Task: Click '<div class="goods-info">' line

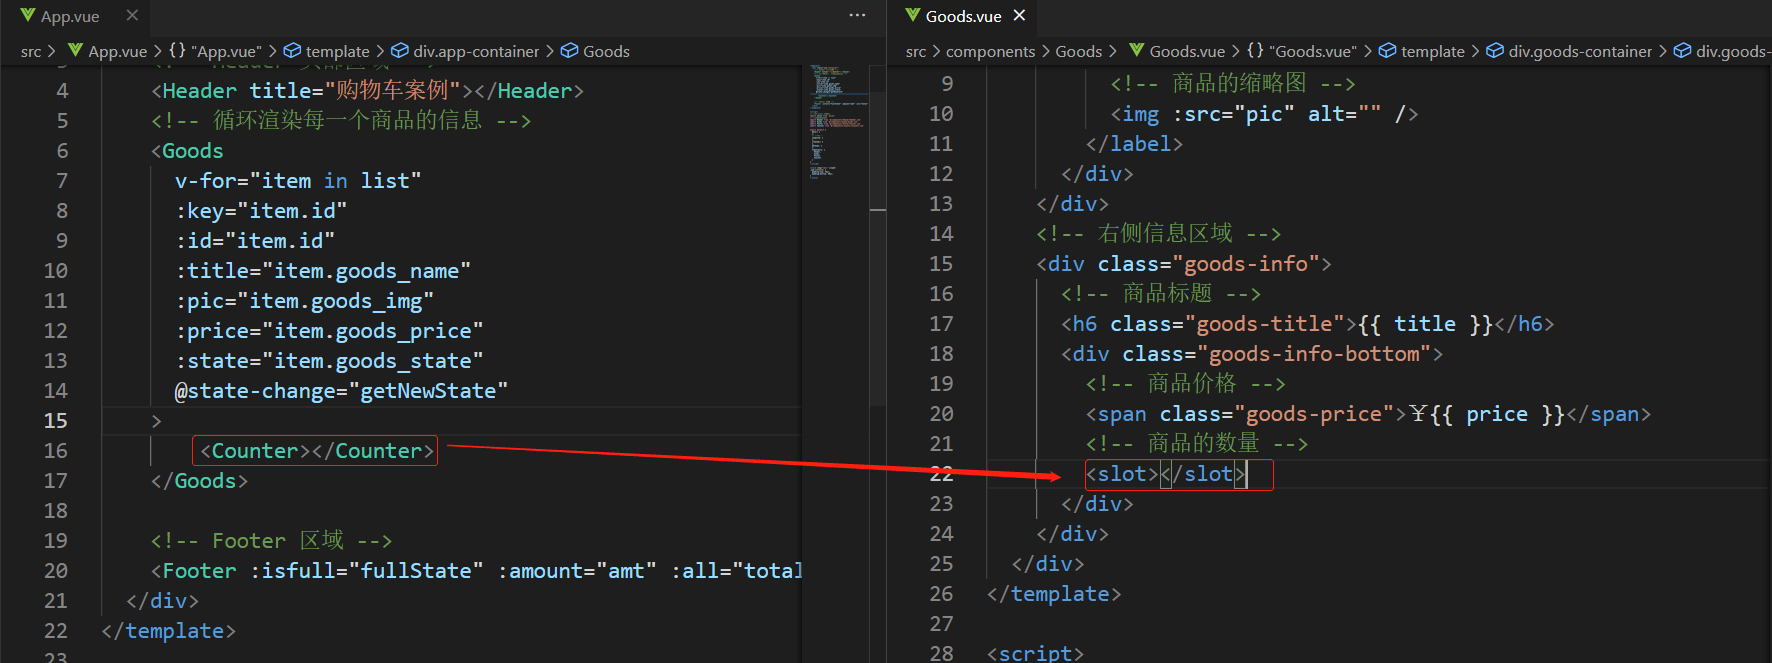Action: pos(1184,264)
